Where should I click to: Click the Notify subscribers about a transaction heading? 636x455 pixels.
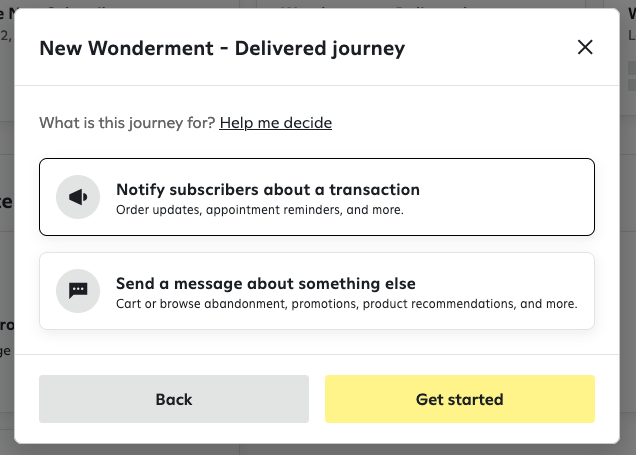(268, 190)
